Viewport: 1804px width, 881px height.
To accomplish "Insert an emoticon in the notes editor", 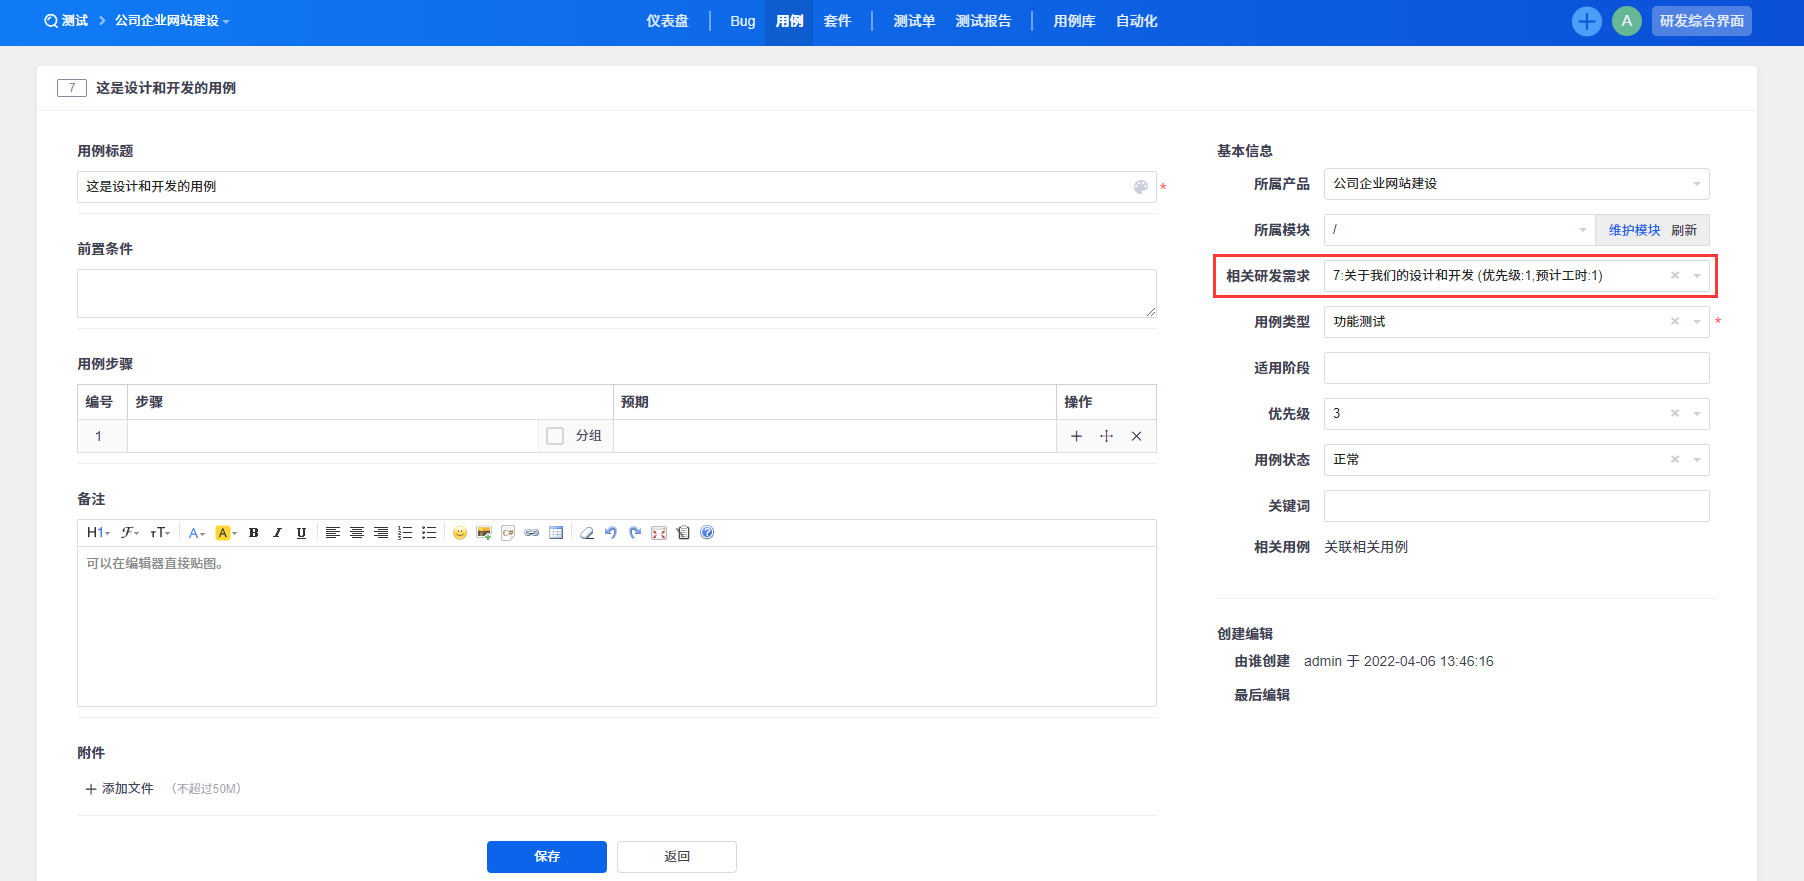I will click(460, 533).
